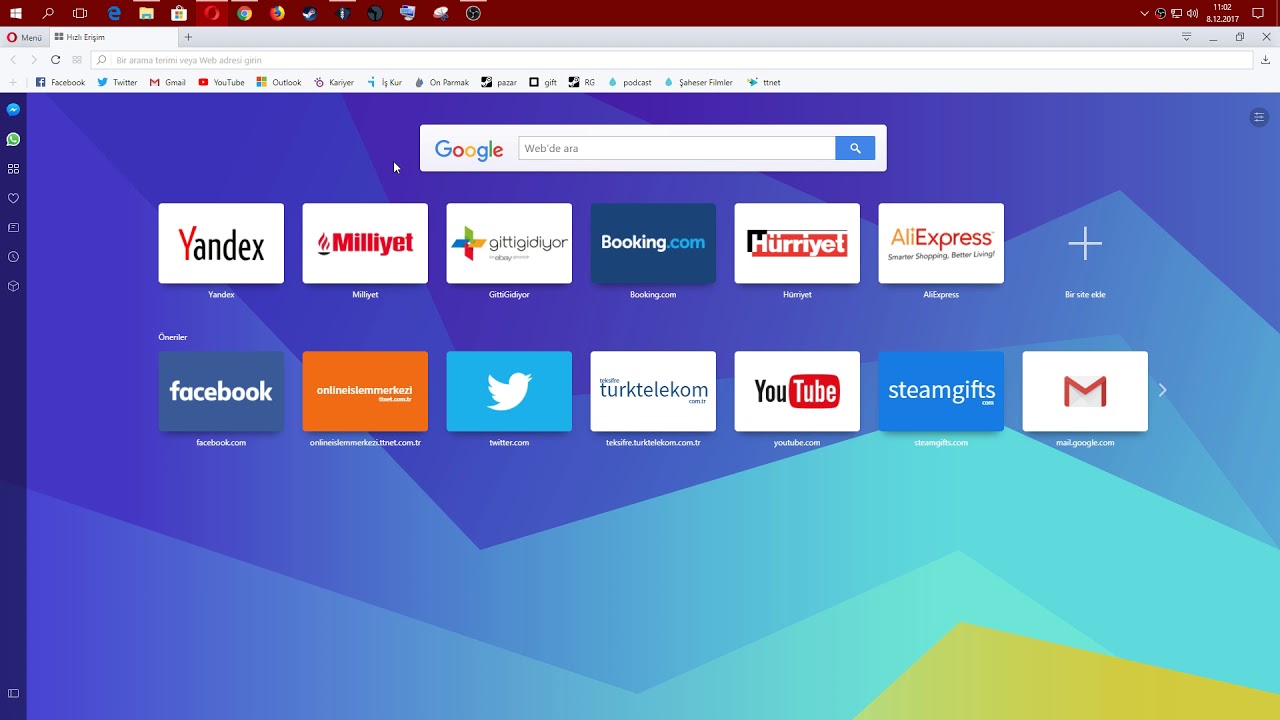The image size is (1280, 720).
Task: Open the youtube.com suggestion tile
Action: [797, 391]
